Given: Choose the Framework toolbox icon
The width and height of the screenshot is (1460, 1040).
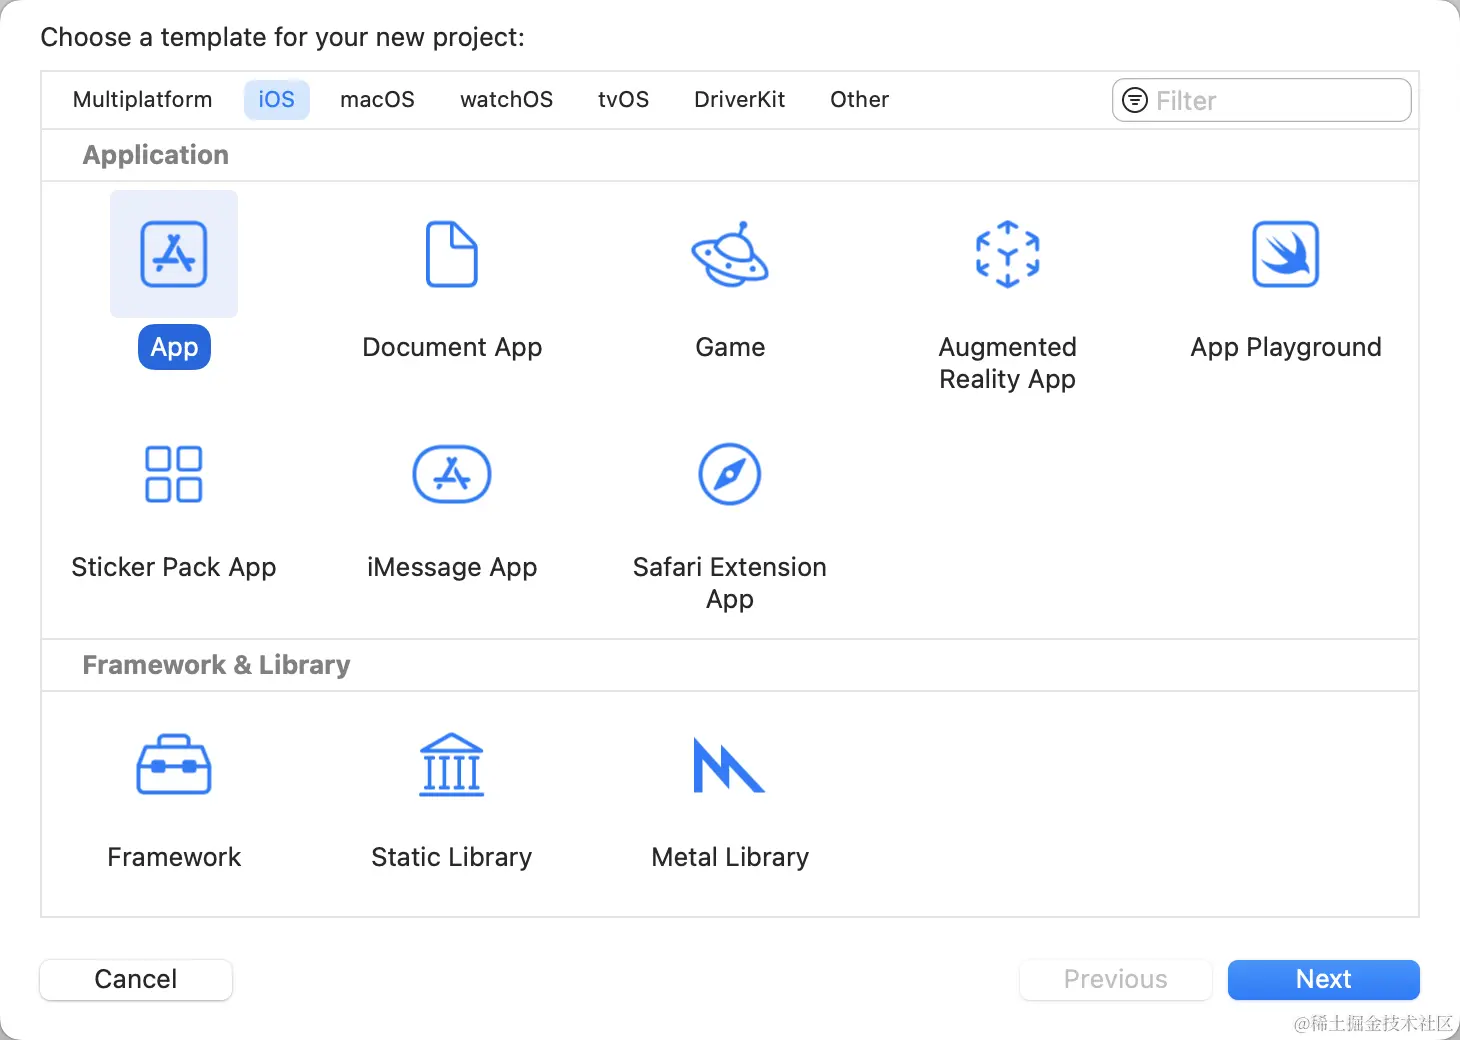Looking at the screenshot, I should pos(174,765).
